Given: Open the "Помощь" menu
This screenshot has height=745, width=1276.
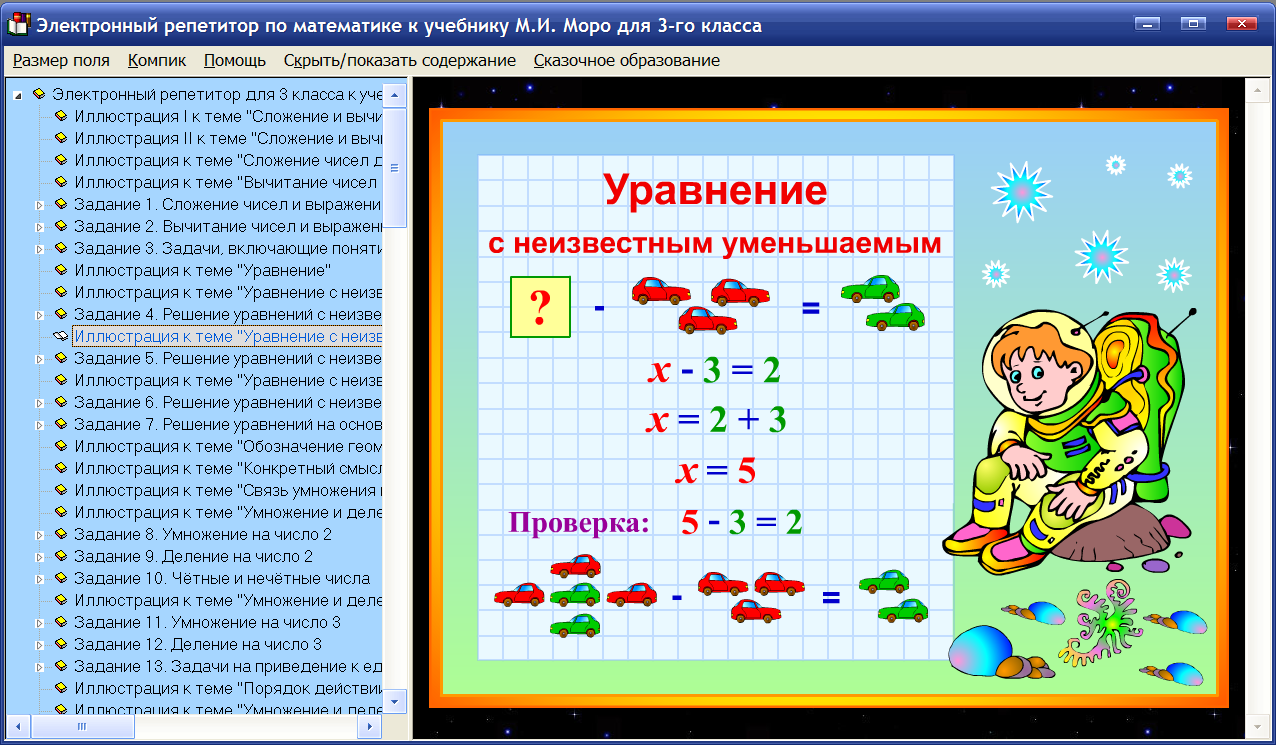Looking at the screenshot, I should [233, 60].
